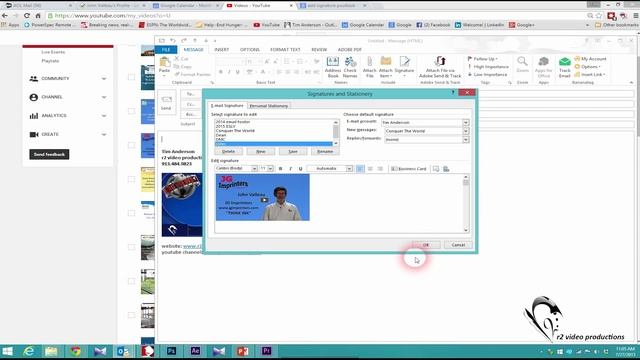Check the second video checkbox in YouTube list
The height and width of the screenshot is (360, 640).
point(131,111)
